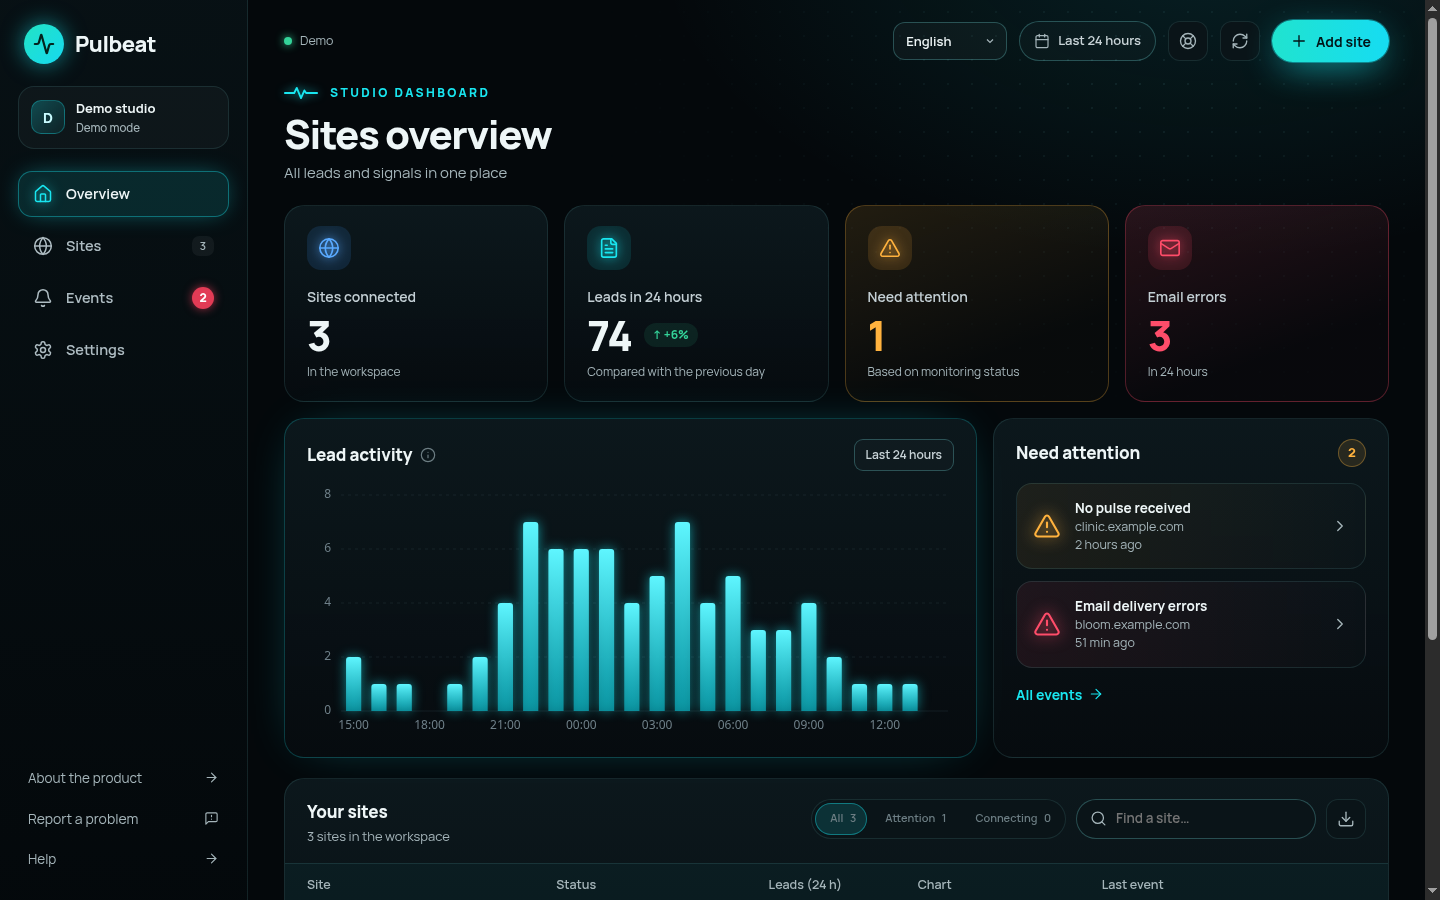Go to Sites in the sidebar
1440x900 pixels.
pyautogui.click(x=123, y=246)
